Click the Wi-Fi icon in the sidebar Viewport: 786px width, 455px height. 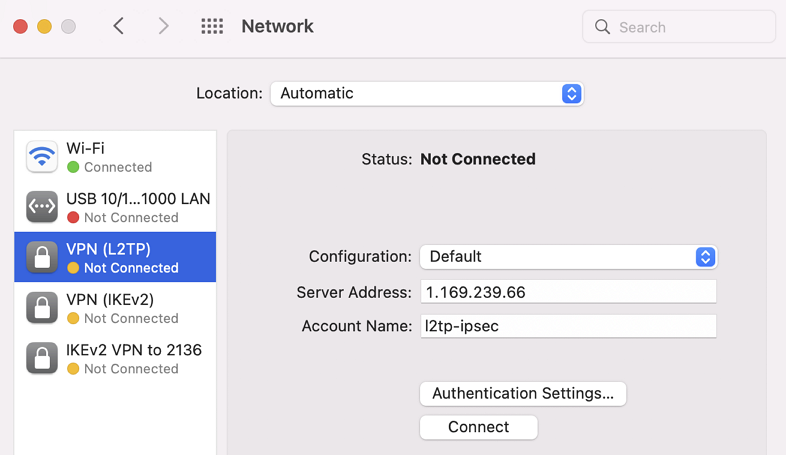(x=42, y=157)
